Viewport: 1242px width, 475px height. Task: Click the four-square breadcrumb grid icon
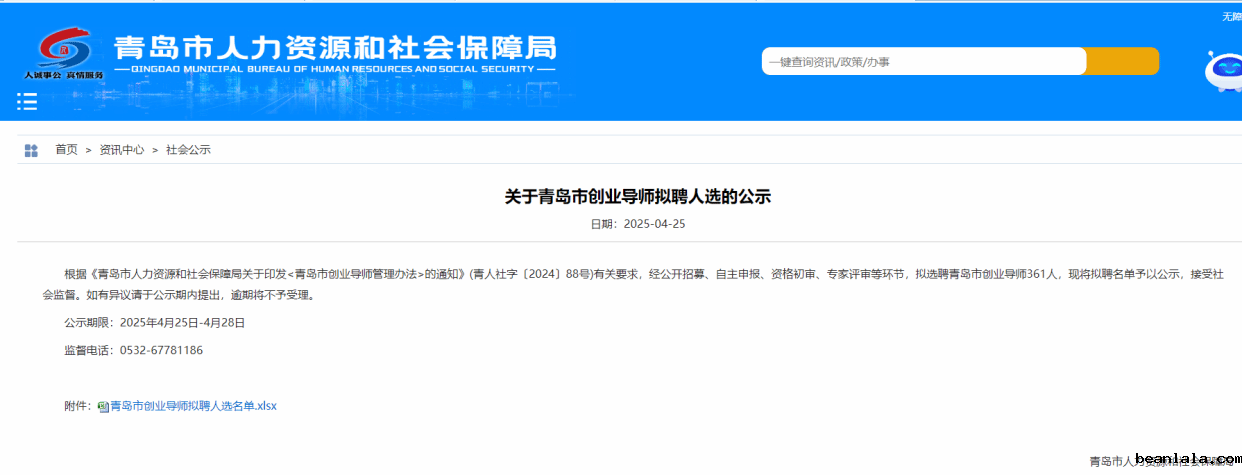[x=31, y=150]
